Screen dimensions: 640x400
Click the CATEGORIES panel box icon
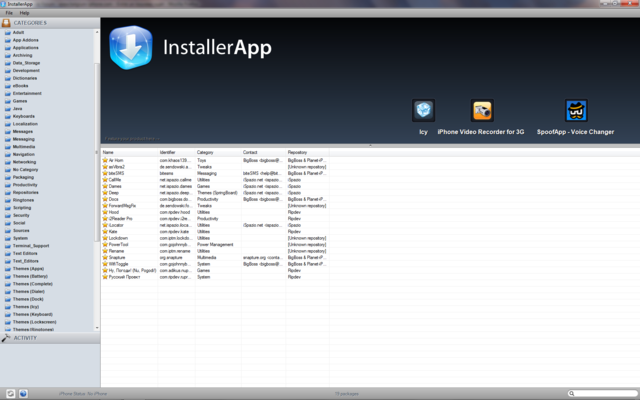tap(6, 23)
